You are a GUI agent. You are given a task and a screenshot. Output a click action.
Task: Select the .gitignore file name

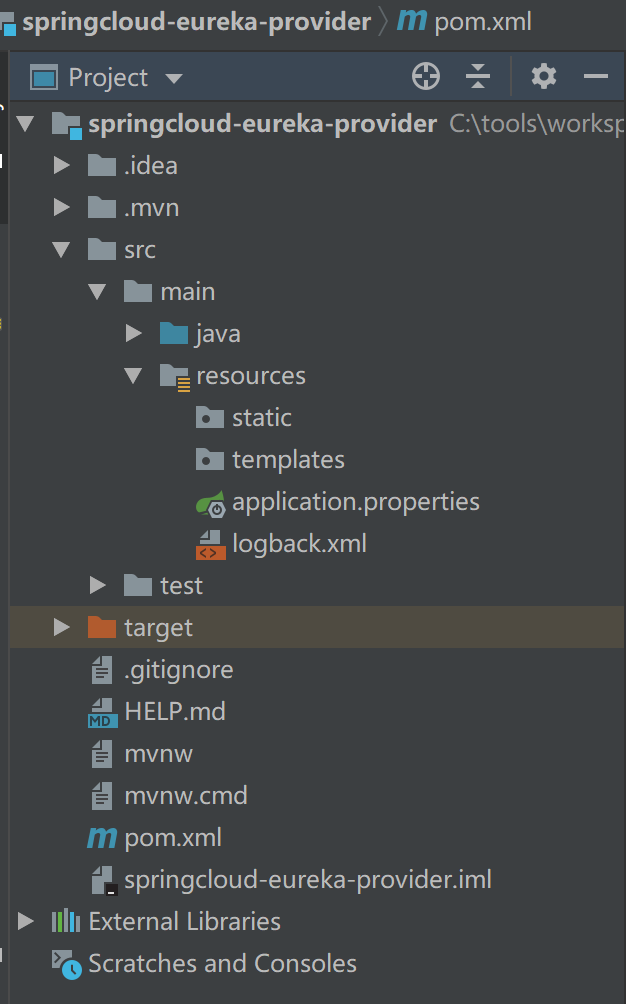[179, 670]
